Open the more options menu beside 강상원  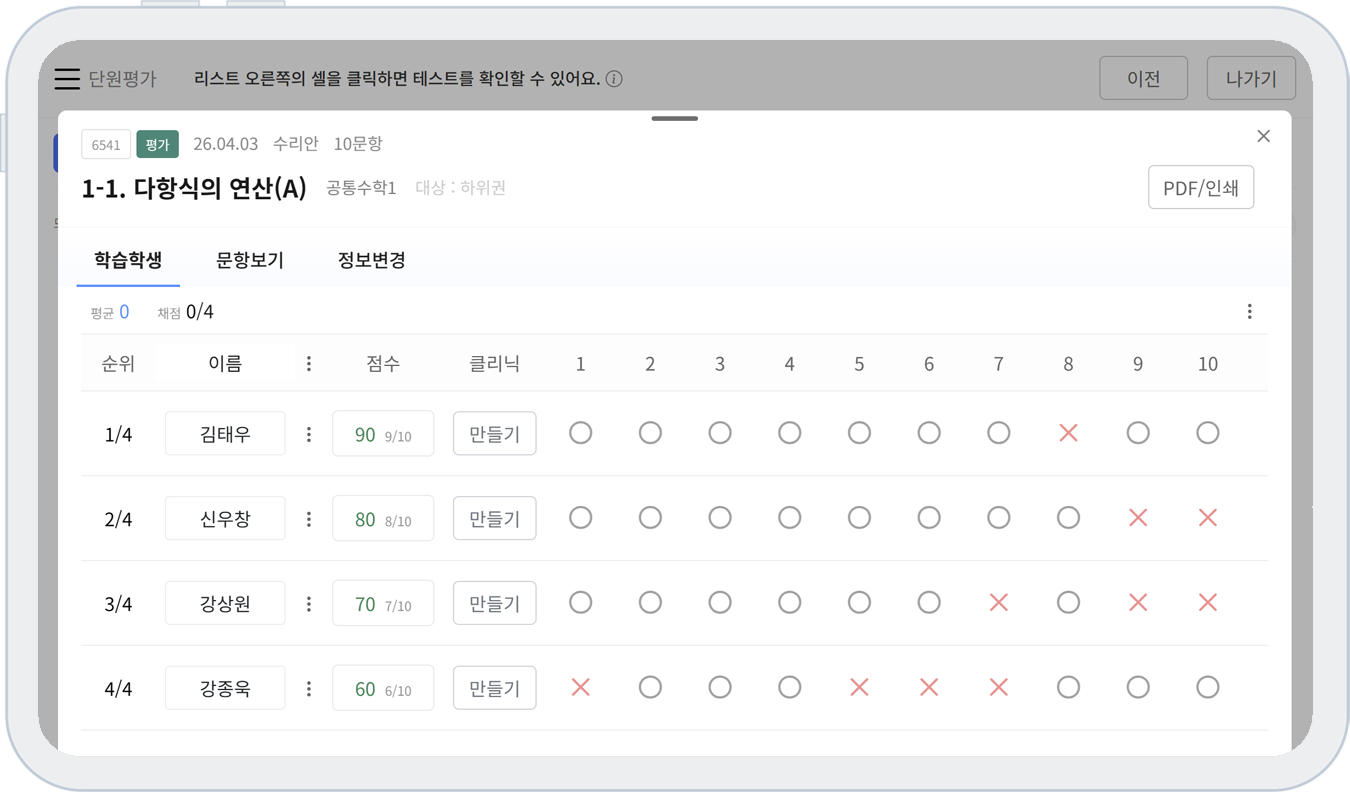[x=309, y=604]
